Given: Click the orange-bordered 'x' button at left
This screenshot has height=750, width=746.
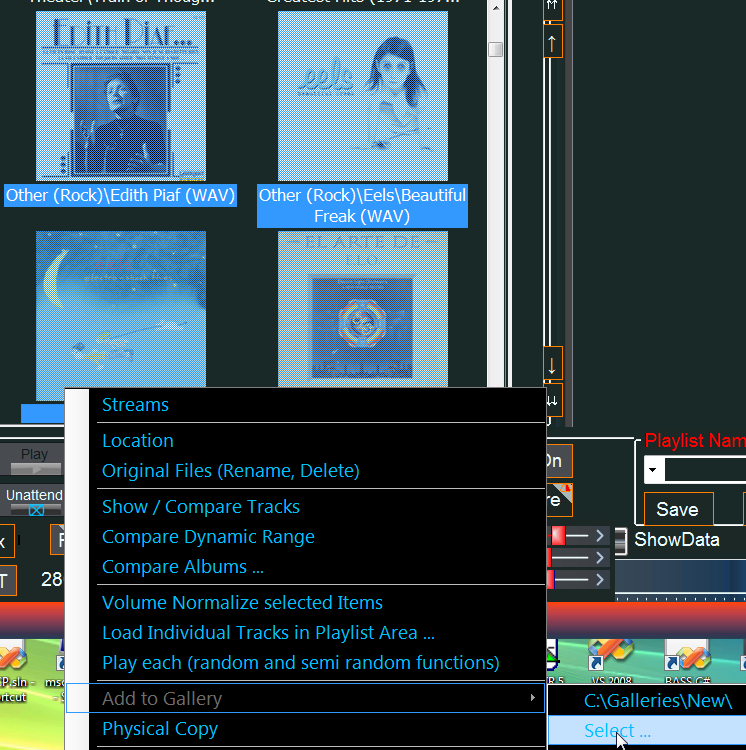Looking at the screenshot, I should [7, 541].
